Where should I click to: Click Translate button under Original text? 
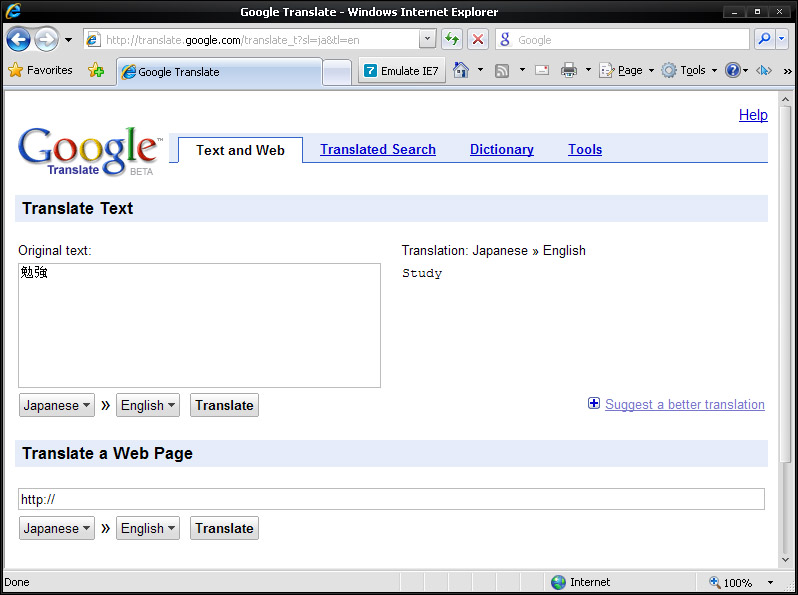click(224, 405)
